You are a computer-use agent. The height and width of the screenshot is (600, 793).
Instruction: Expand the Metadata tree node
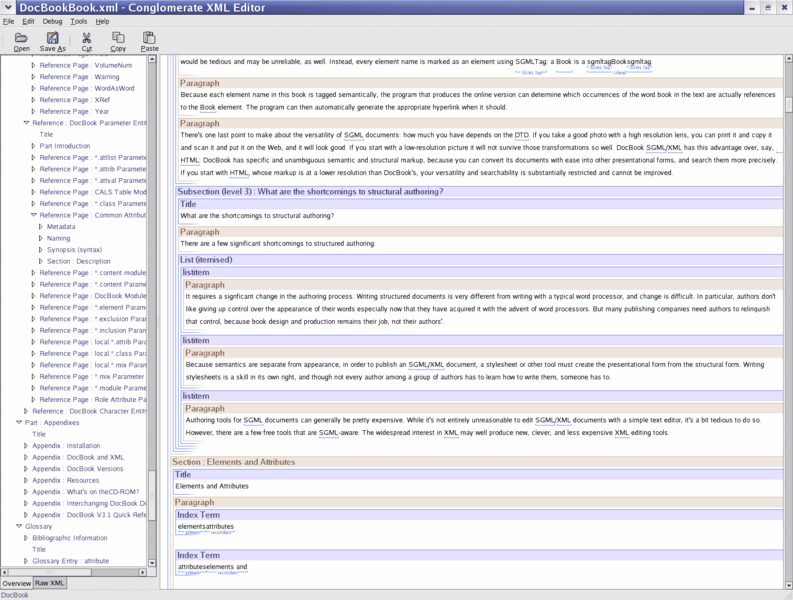pos(41,227)
